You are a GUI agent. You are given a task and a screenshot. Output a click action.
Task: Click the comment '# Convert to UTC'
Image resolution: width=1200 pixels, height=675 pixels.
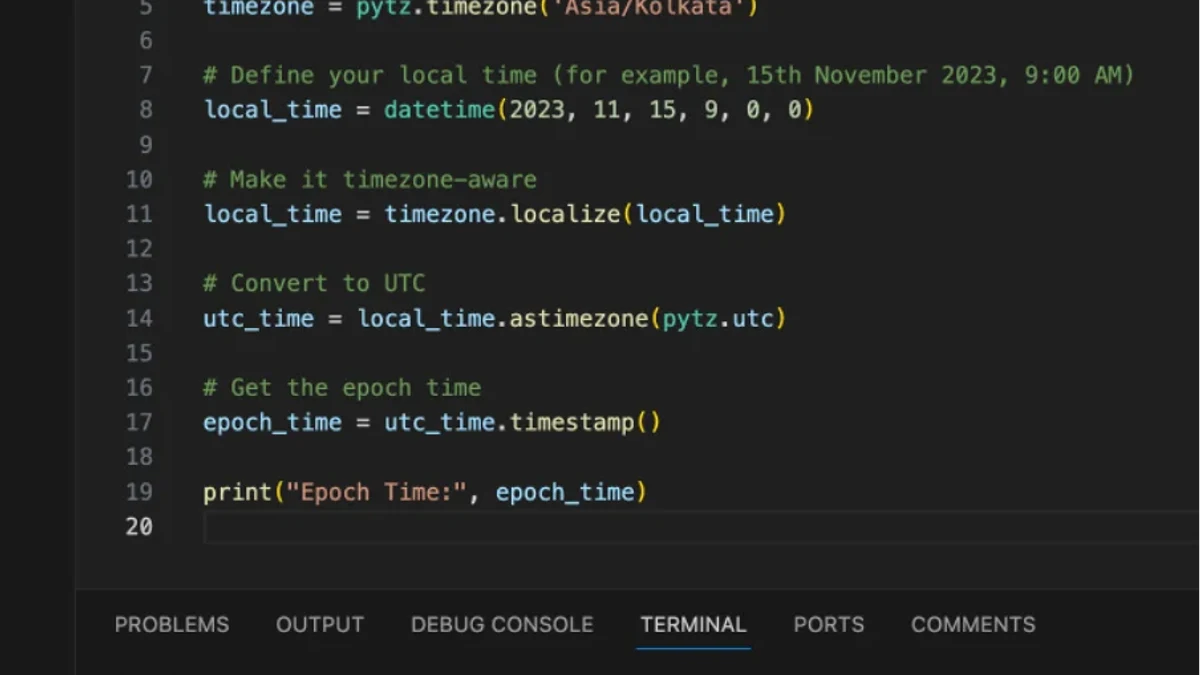[314, 283]
